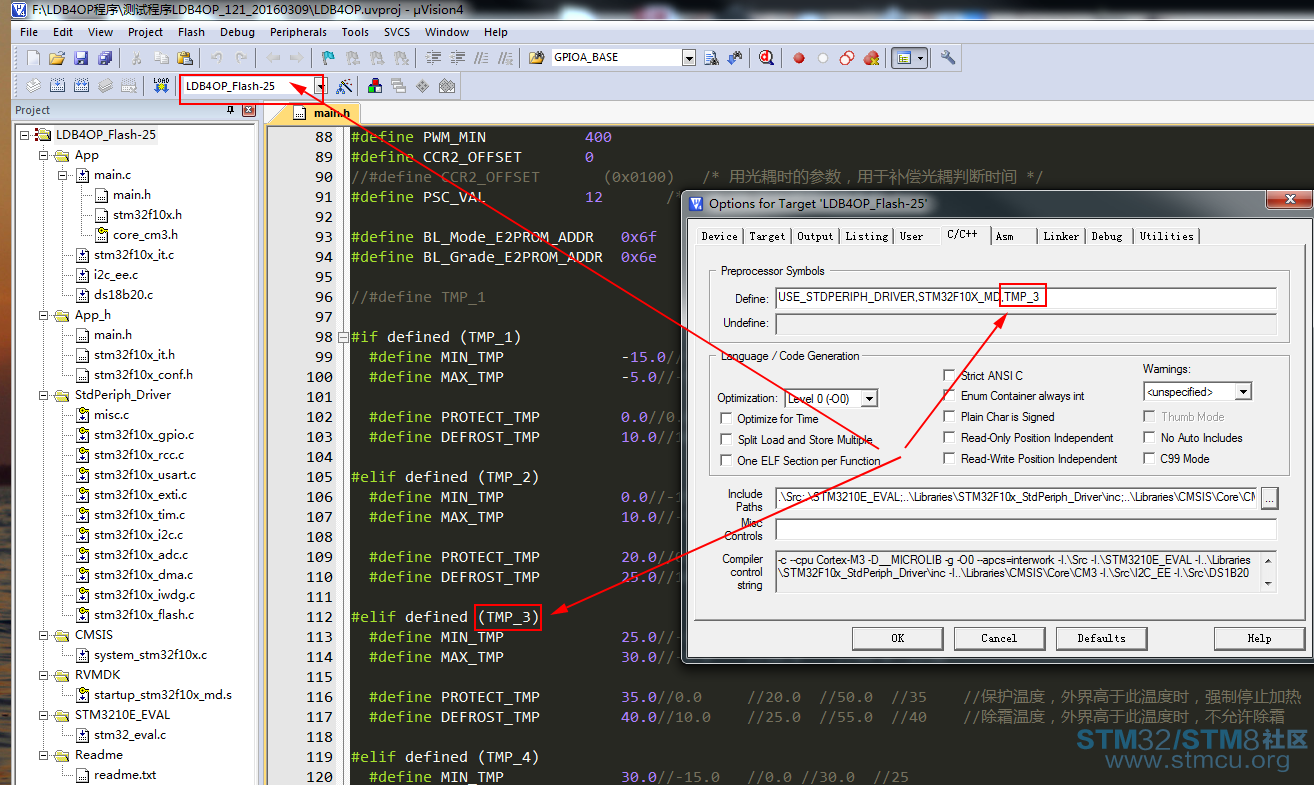Click the Help button in the Options dialog
Image resolution: width=1314 pixels, height=785 pixels.
[1259, 638]
